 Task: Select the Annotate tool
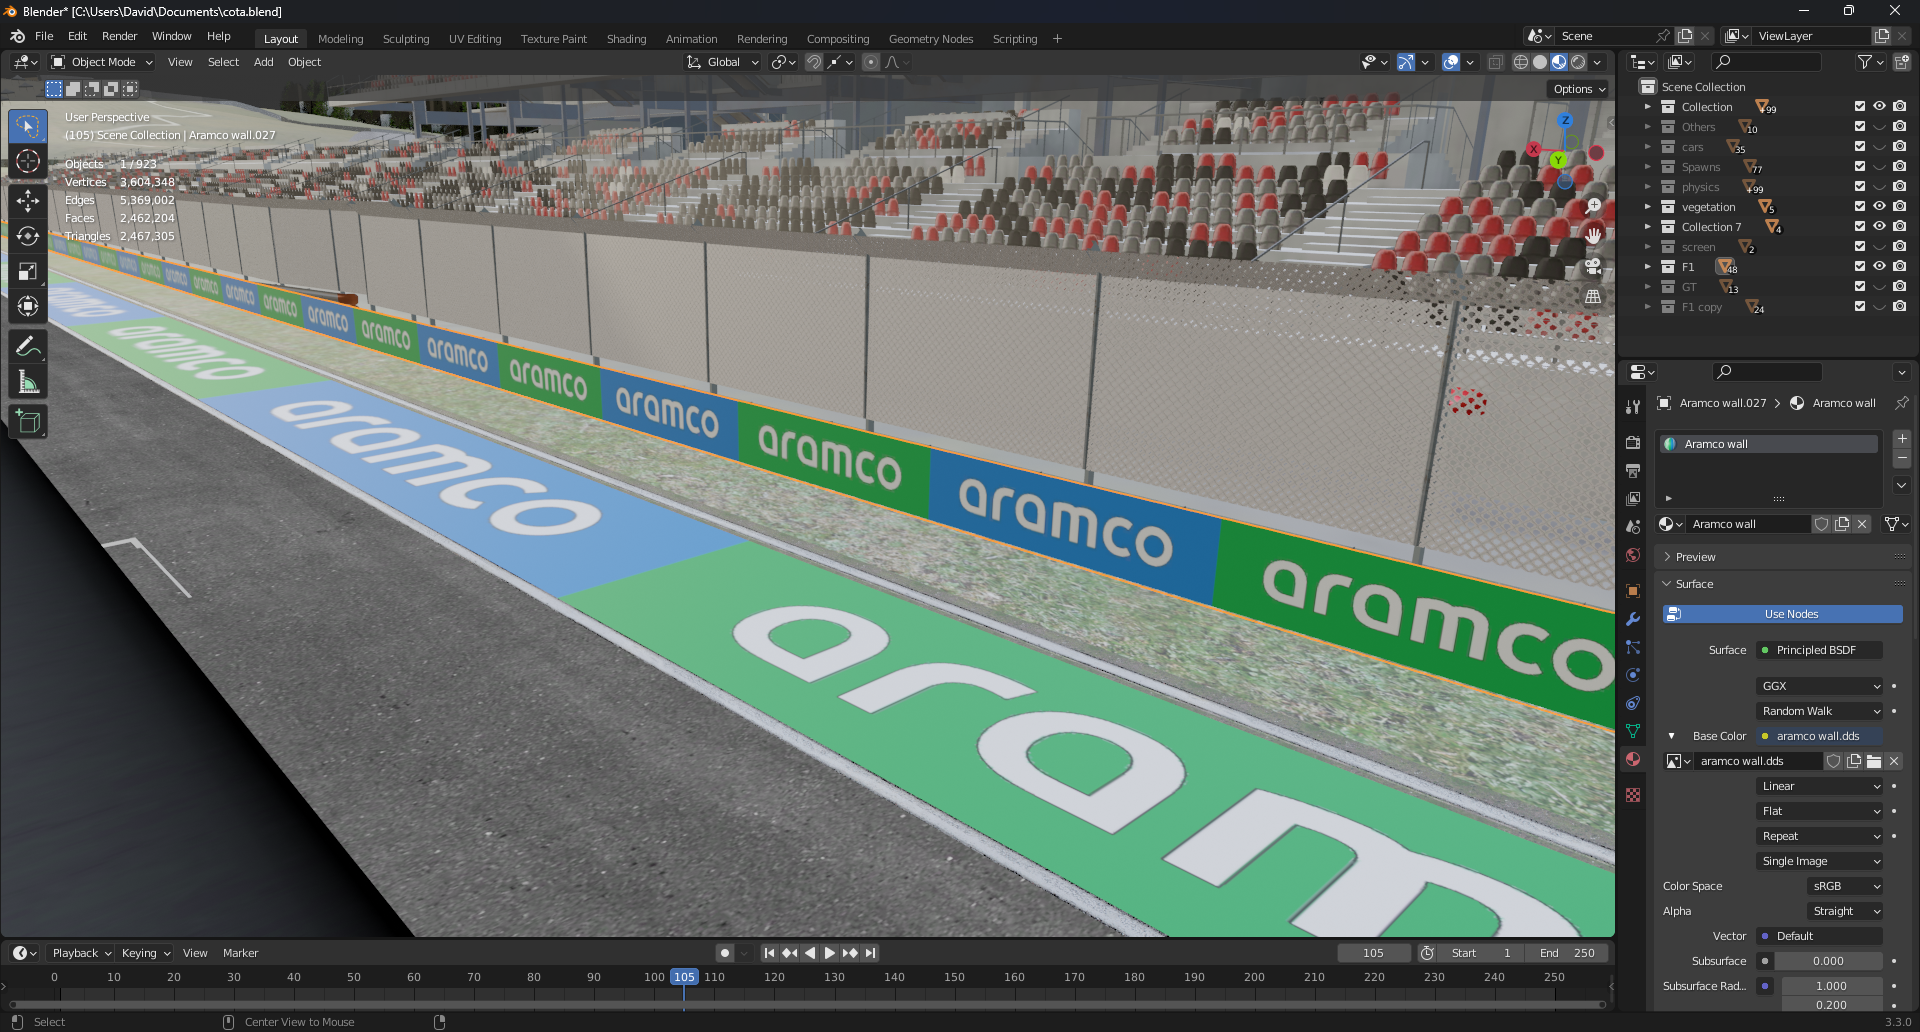28,347
